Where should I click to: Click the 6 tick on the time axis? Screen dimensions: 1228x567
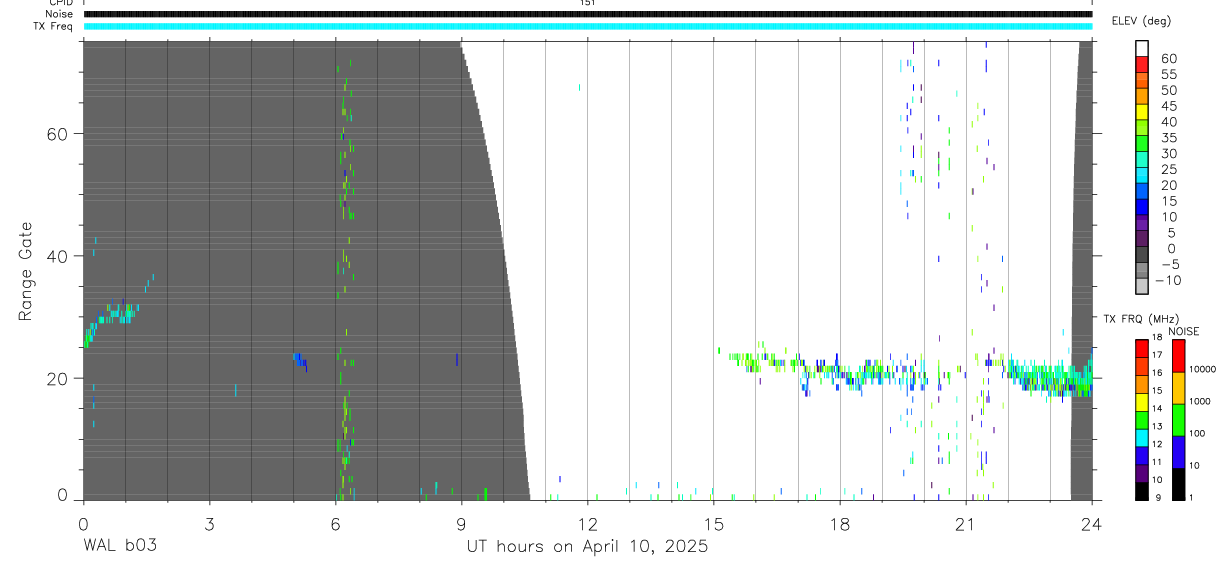click(x=335, y=521)
